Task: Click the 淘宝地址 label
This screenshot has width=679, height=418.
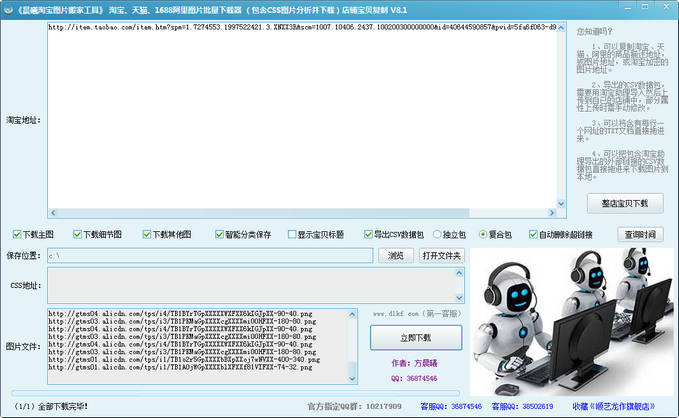Action: point(23,120)
